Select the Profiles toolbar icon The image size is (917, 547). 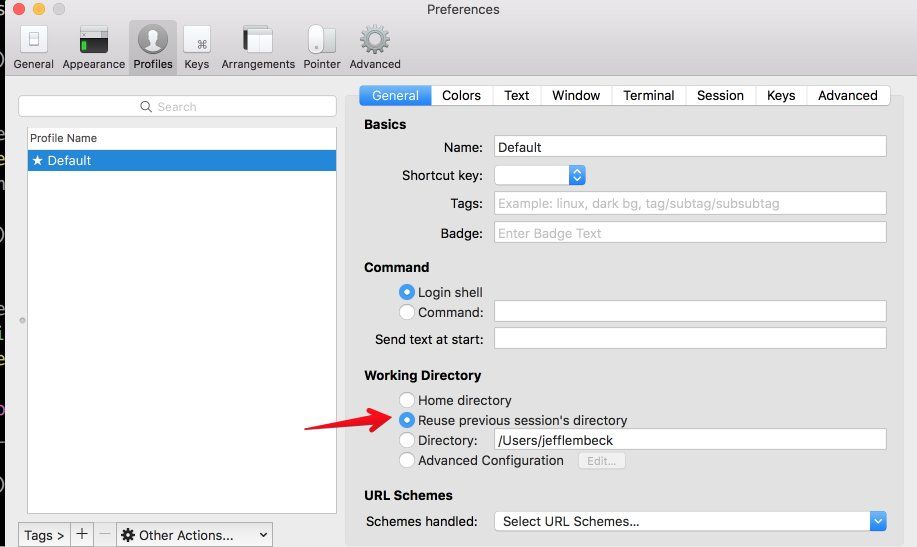point(153,41)
